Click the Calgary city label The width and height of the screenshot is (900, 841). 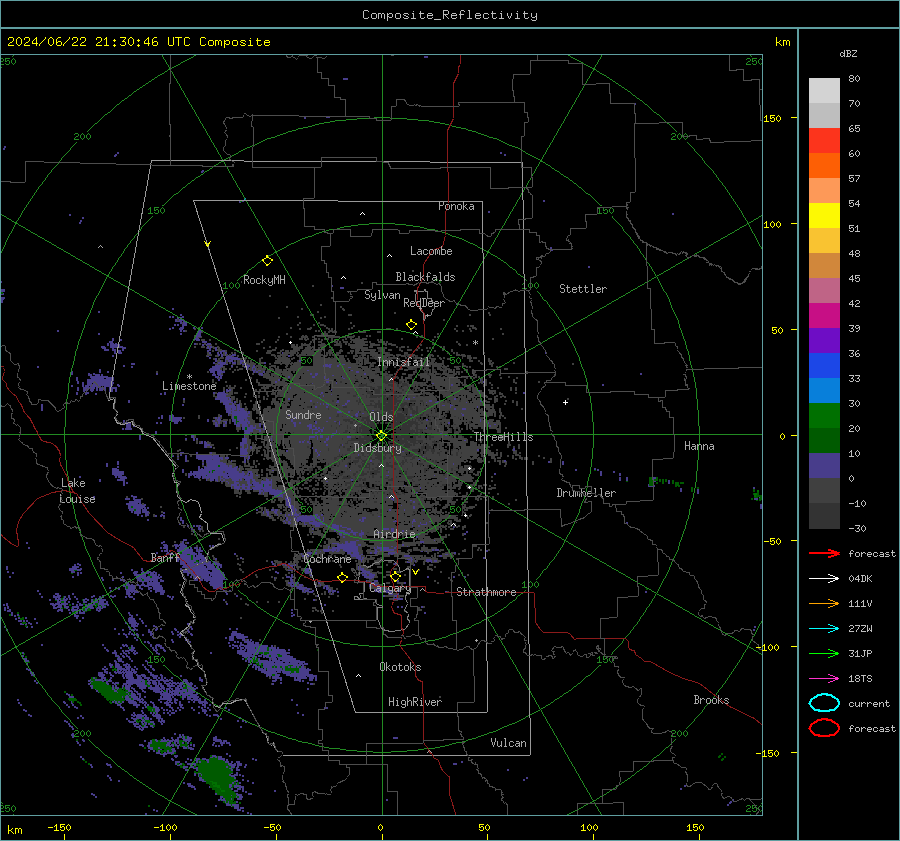[390, 588]
